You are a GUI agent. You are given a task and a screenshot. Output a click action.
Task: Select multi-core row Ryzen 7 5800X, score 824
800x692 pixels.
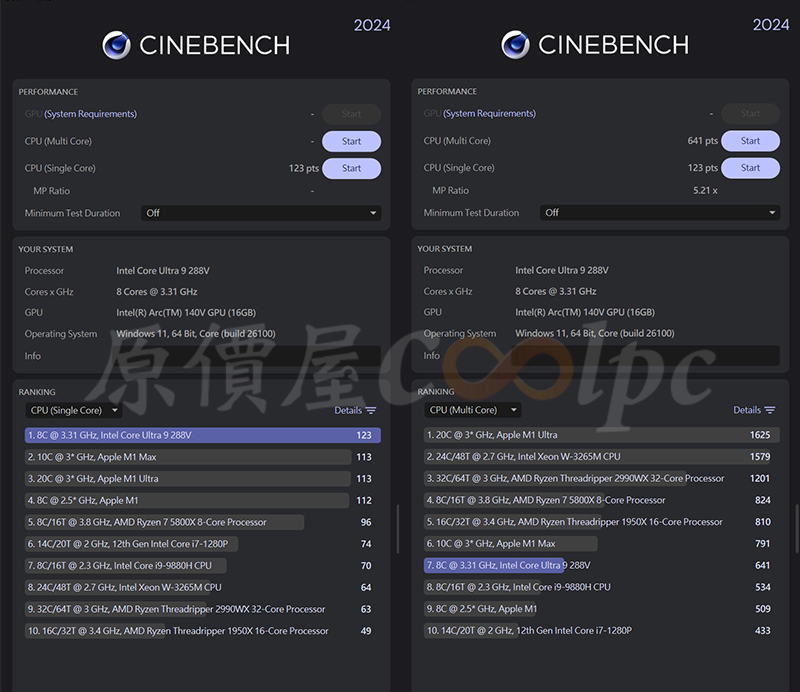pos(602,500)
